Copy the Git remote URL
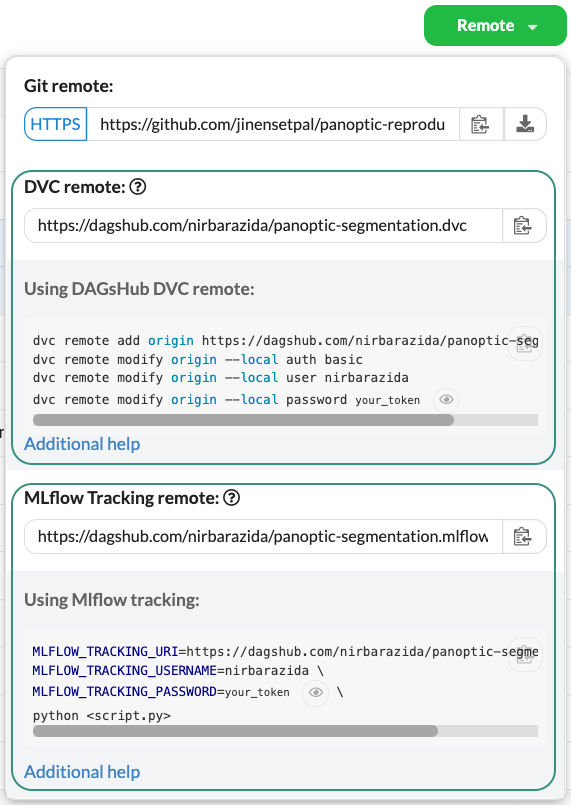571x805 pixels. point(481,124)
